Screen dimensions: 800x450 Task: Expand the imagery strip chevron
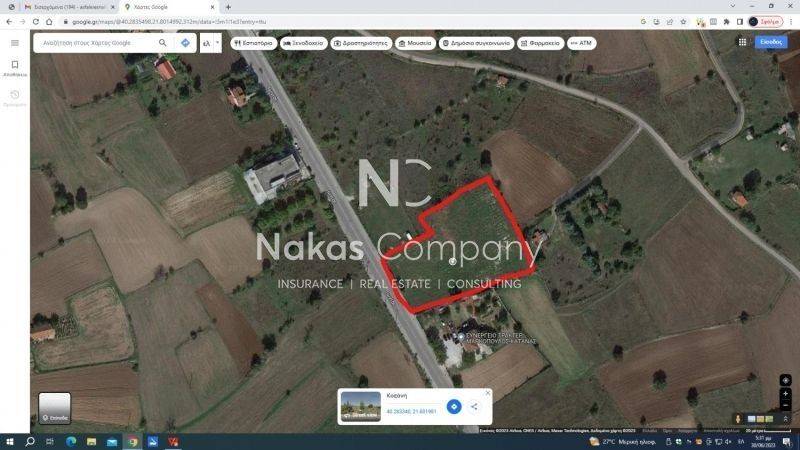coord(785,419)
